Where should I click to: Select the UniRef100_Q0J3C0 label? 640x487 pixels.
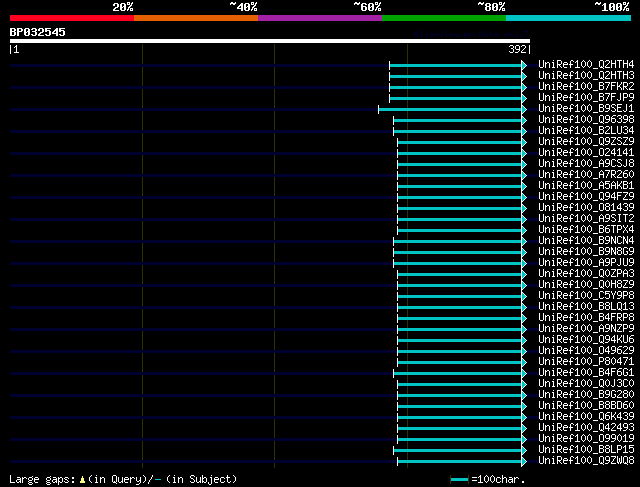click(x=586, y=384)
